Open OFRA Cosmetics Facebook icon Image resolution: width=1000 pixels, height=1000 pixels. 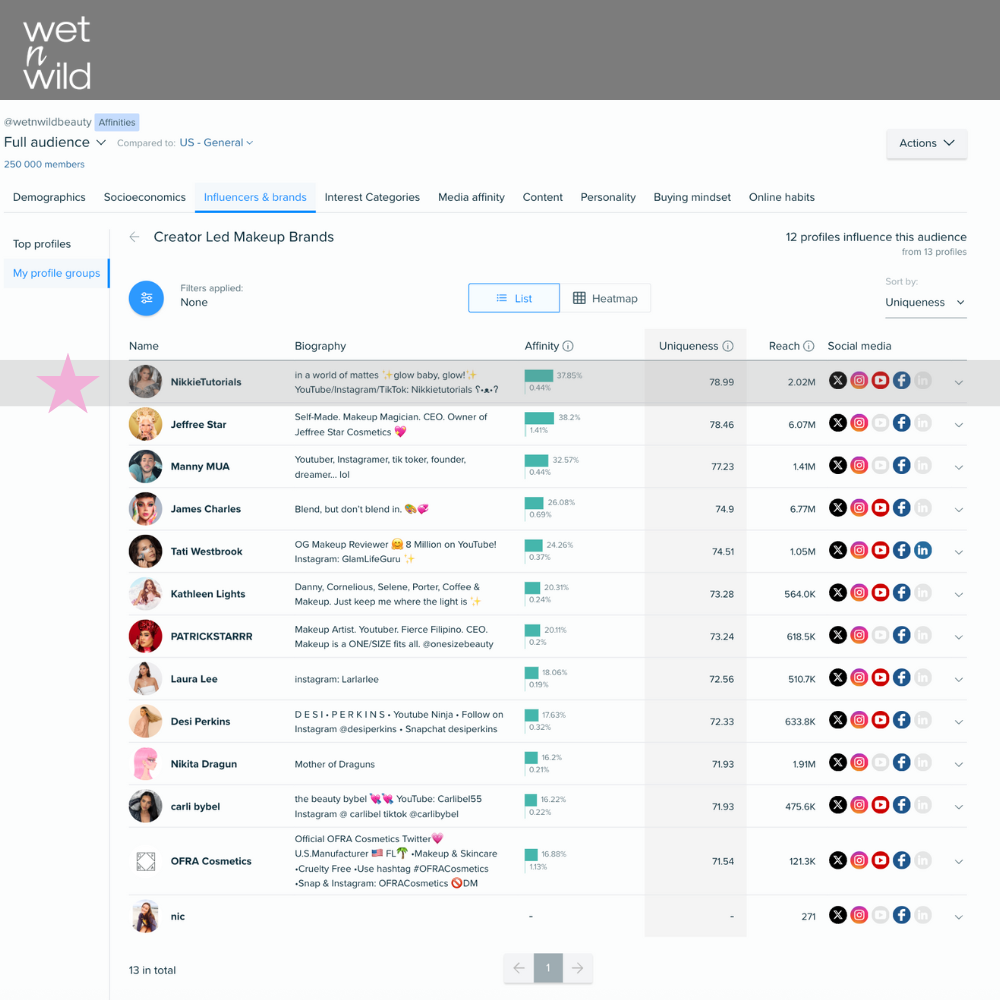(901, 860)
